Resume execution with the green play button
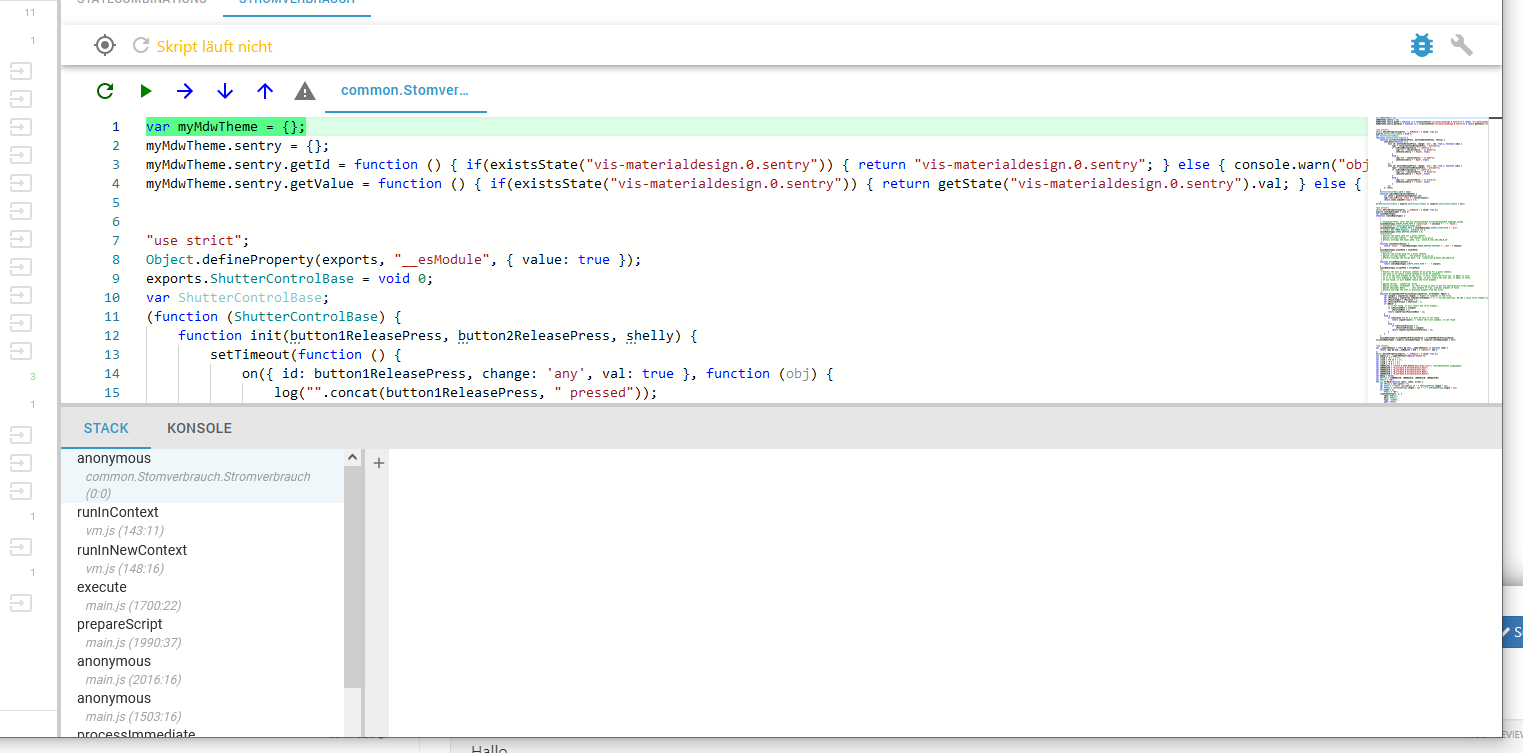 tap(146, 91)
